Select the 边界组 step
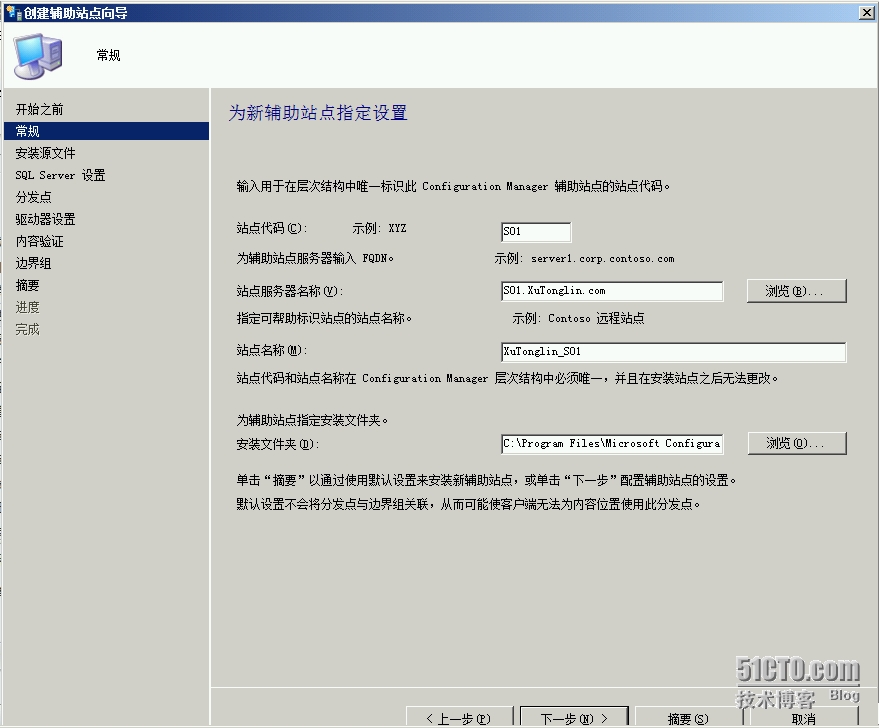This screenshot has width=879, height=728. coord(34,263)
